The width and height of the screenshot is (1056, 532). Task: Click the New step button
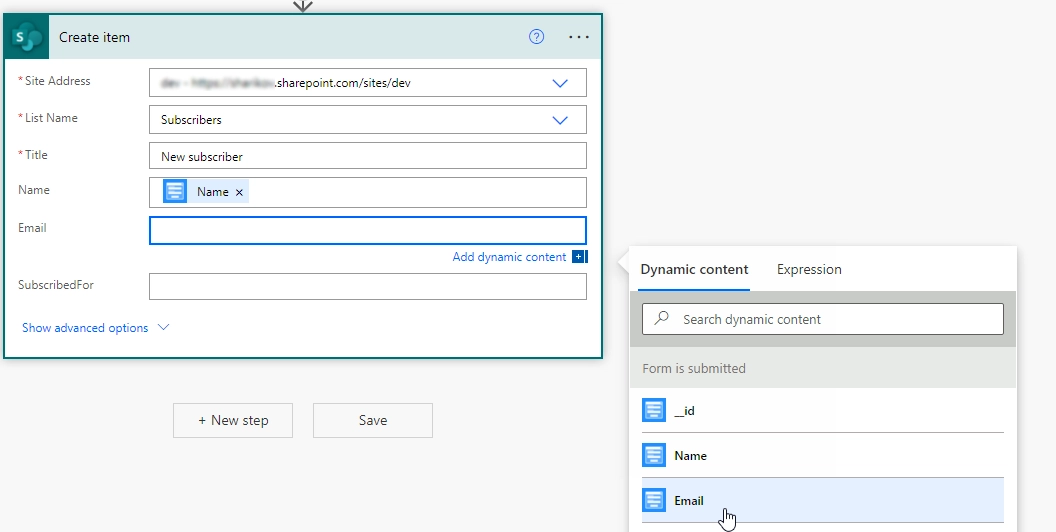coord(233,420)
